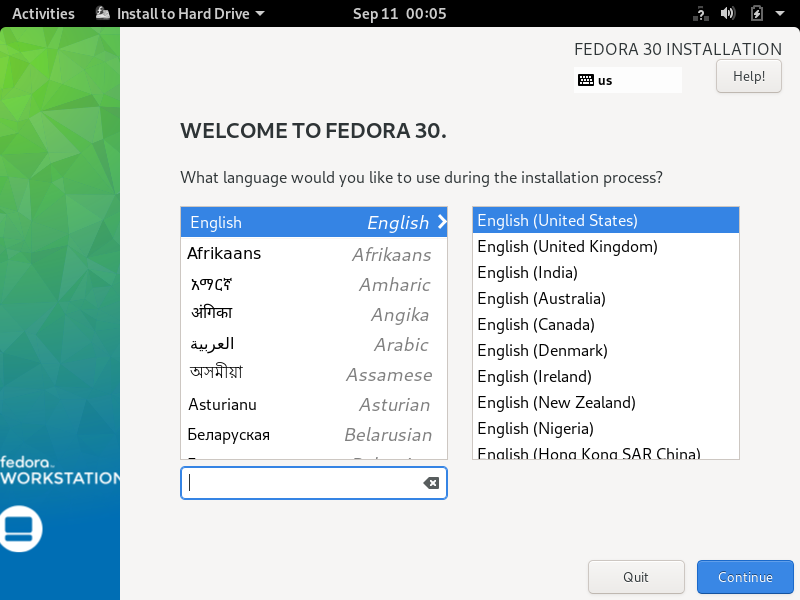Select Arabic in the language list
This screenshot has width=800, height=600.
(314, 344)
